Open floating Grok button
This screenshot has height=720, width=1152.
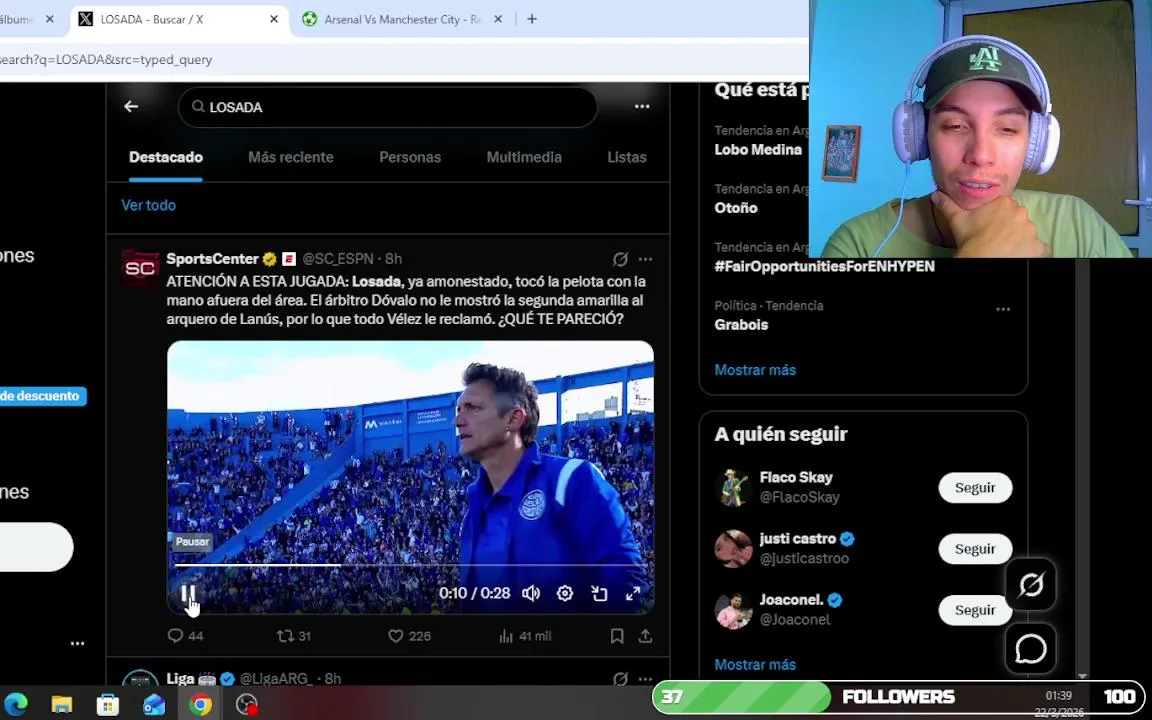click(x=1031, y=585)
